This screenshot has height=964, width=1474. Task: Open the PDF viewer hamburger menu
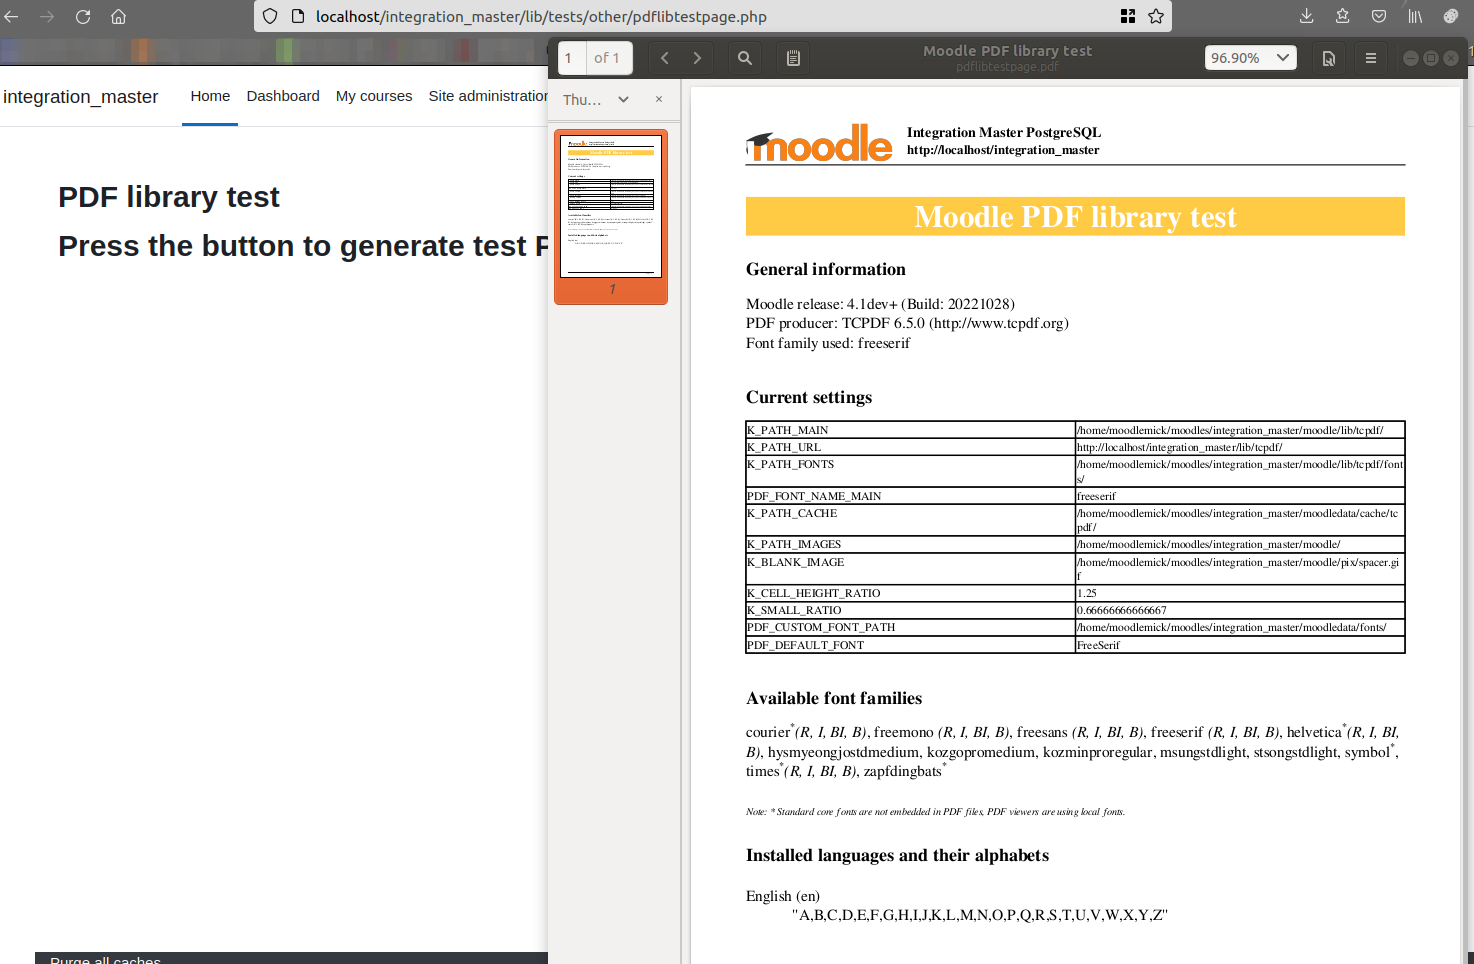point(1371,58)
